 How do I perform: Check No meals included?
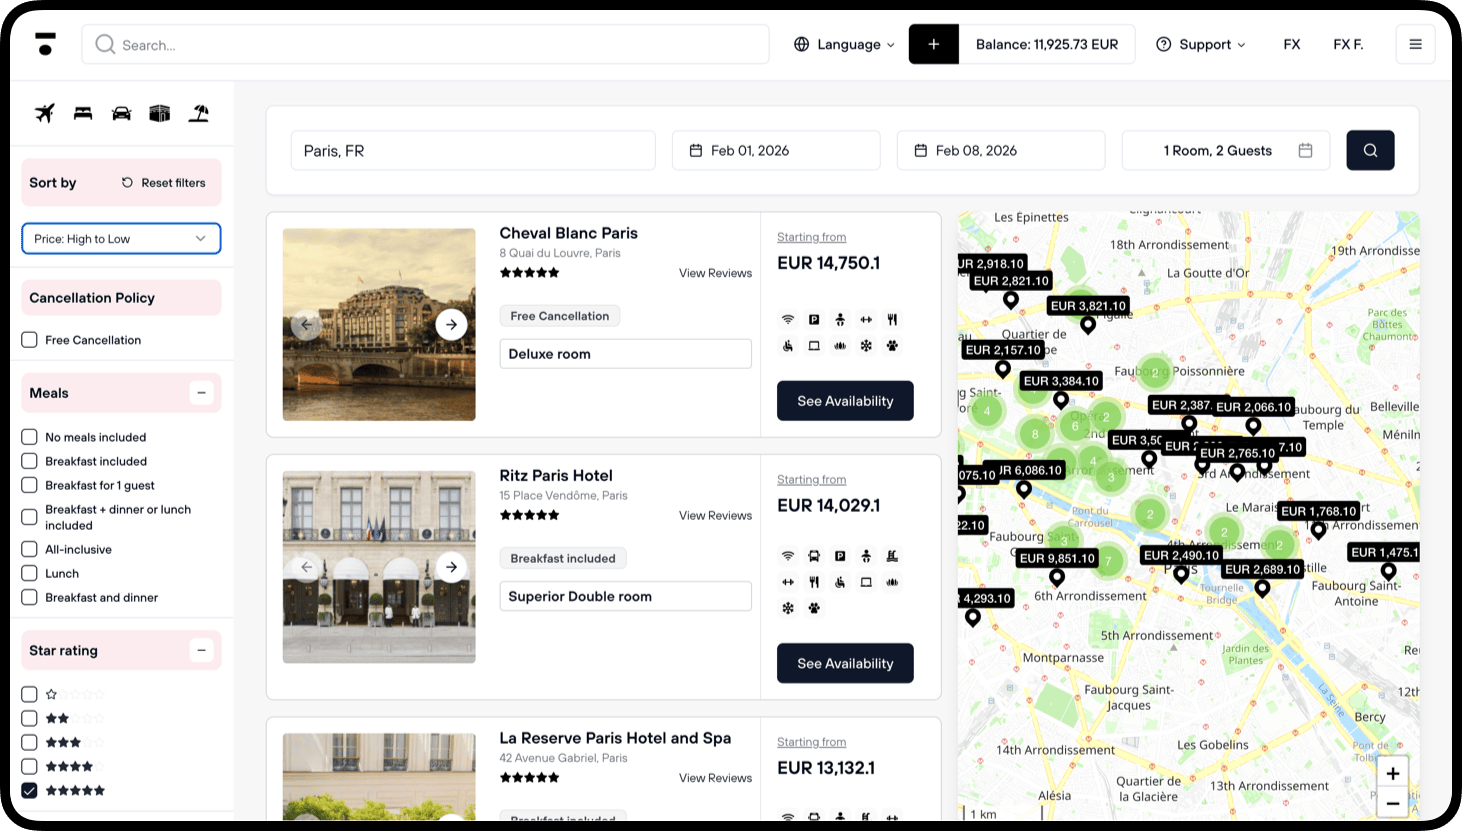(30, 437)
